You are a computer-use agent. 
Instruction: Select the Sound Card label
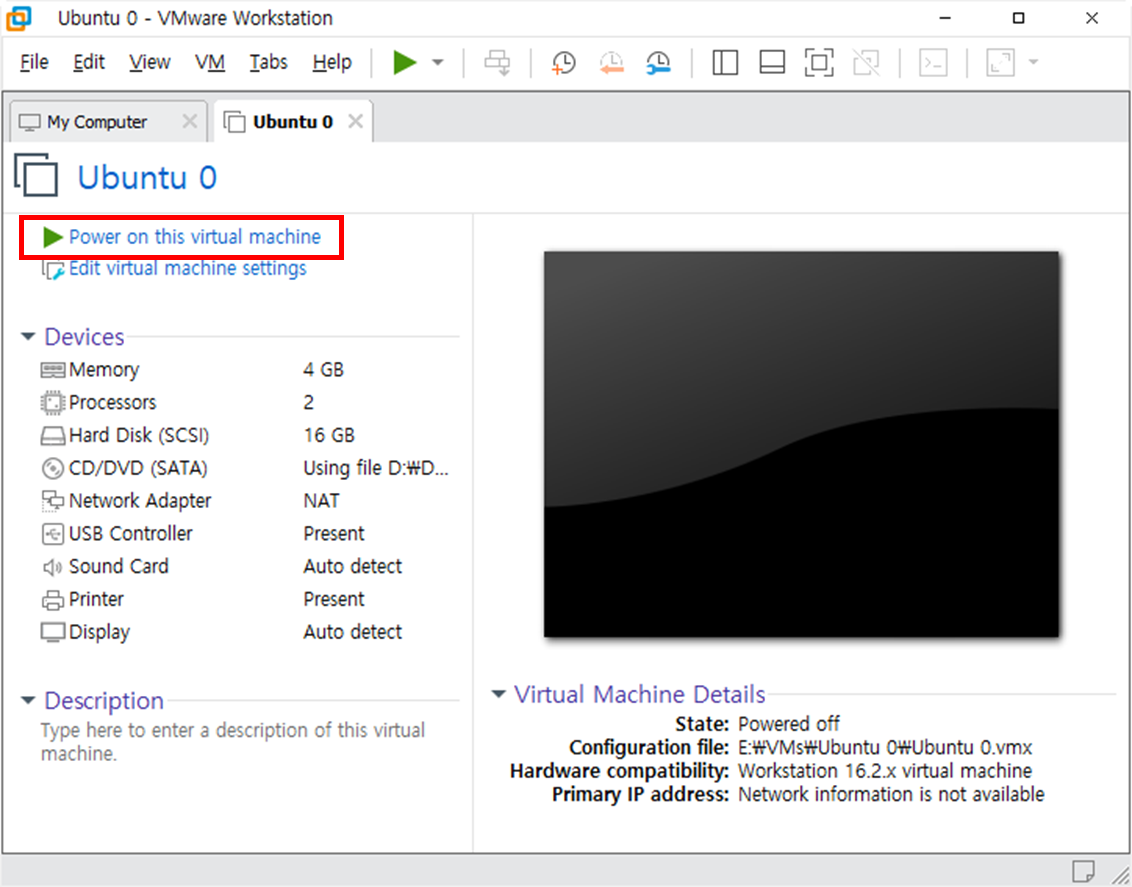118,566
